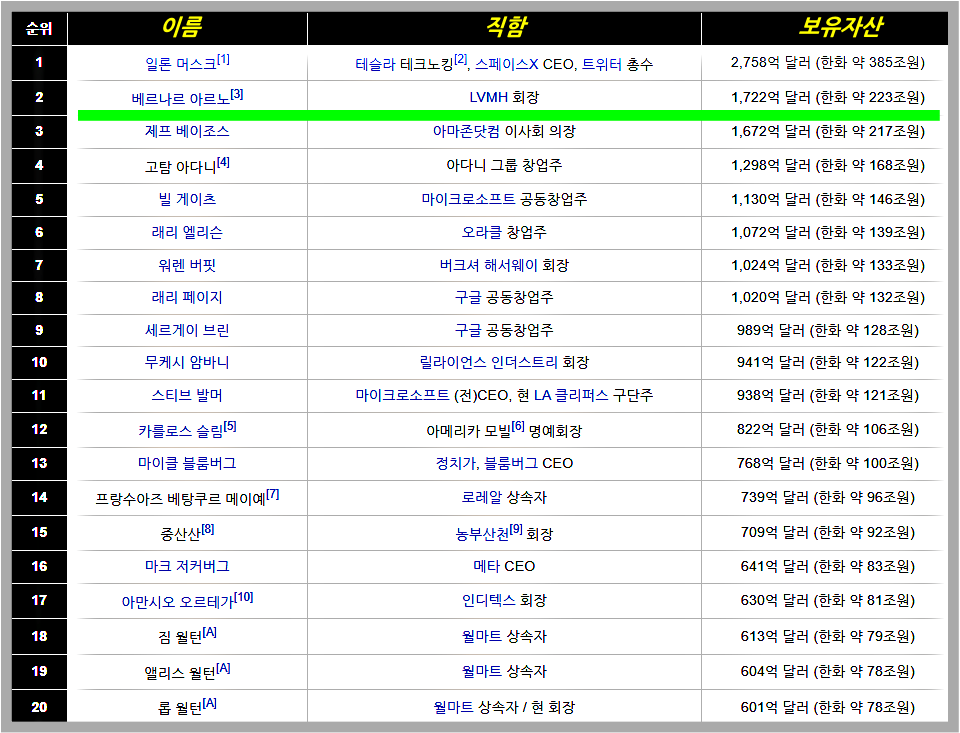Select the 2,758억 달러 asset cell

point(828,62)
